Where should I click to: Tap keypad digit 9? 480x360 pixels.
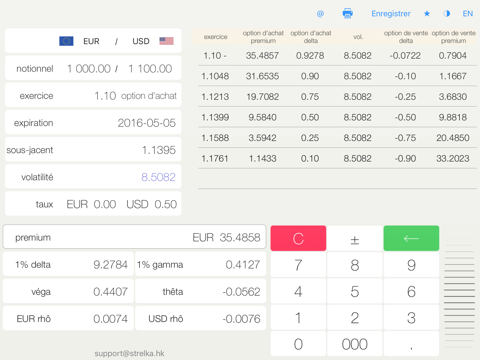click(x=411, y=265)
